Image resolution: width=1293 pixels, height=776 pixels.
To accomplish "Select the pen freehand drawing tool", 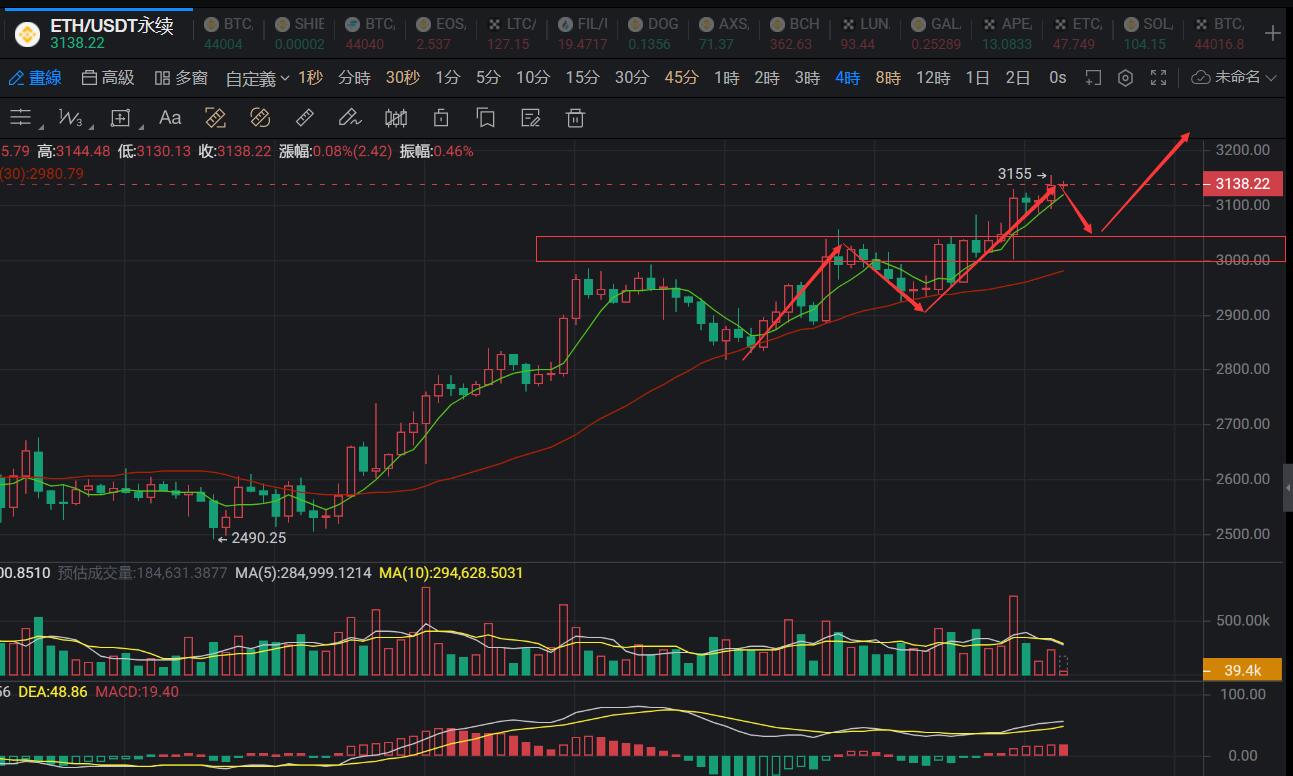I will pos(349,118).
